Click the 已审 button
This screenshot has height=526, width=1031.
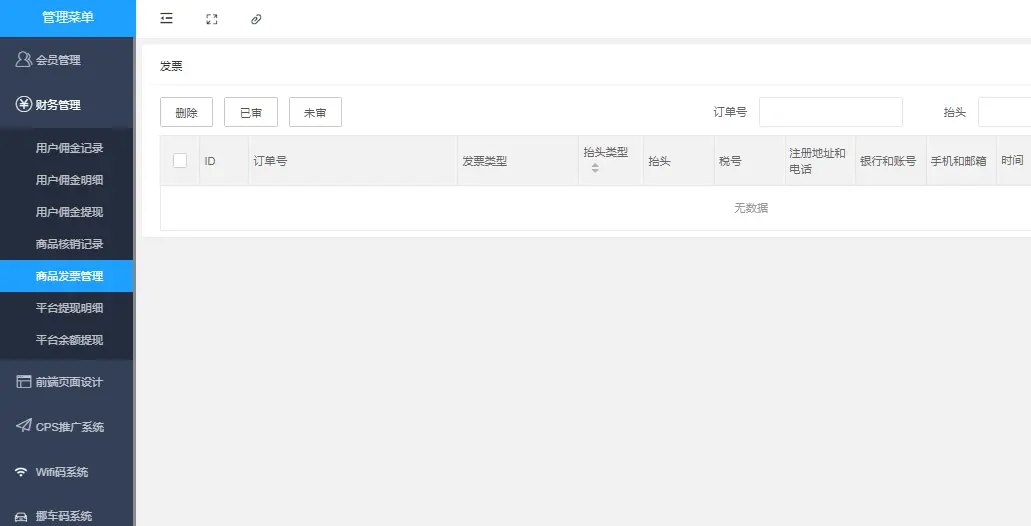(x=251, y=112)
